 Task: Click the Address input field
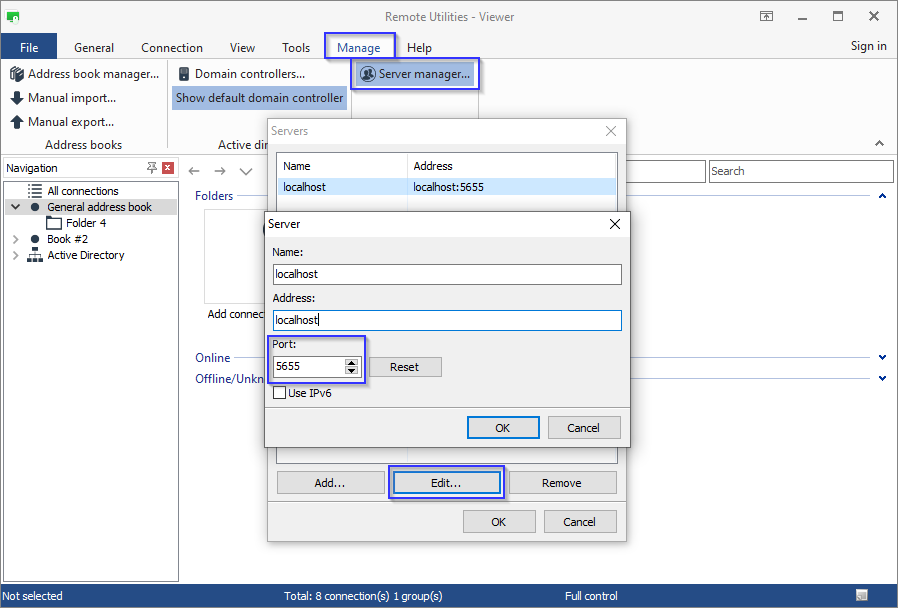tap(447, 320)
